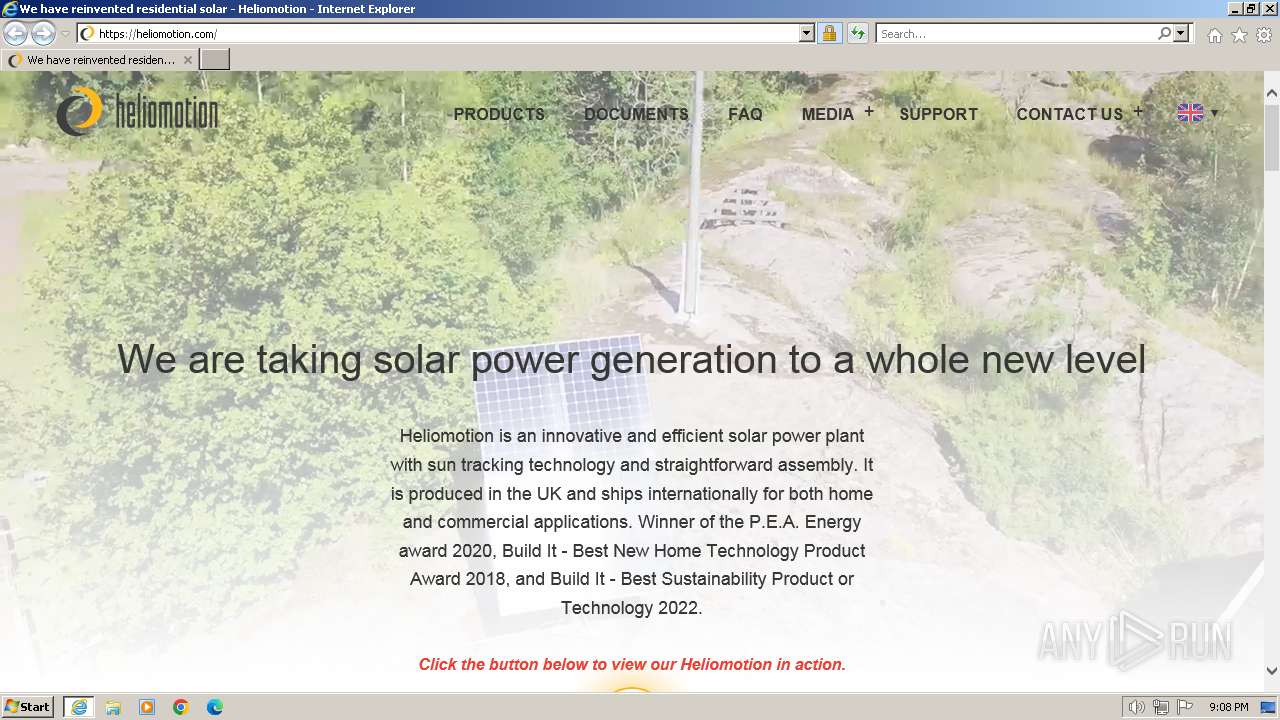Expand the CONTACT US plus sign
This screenshot has width=1280, height=720.
tap(1138, 111)
